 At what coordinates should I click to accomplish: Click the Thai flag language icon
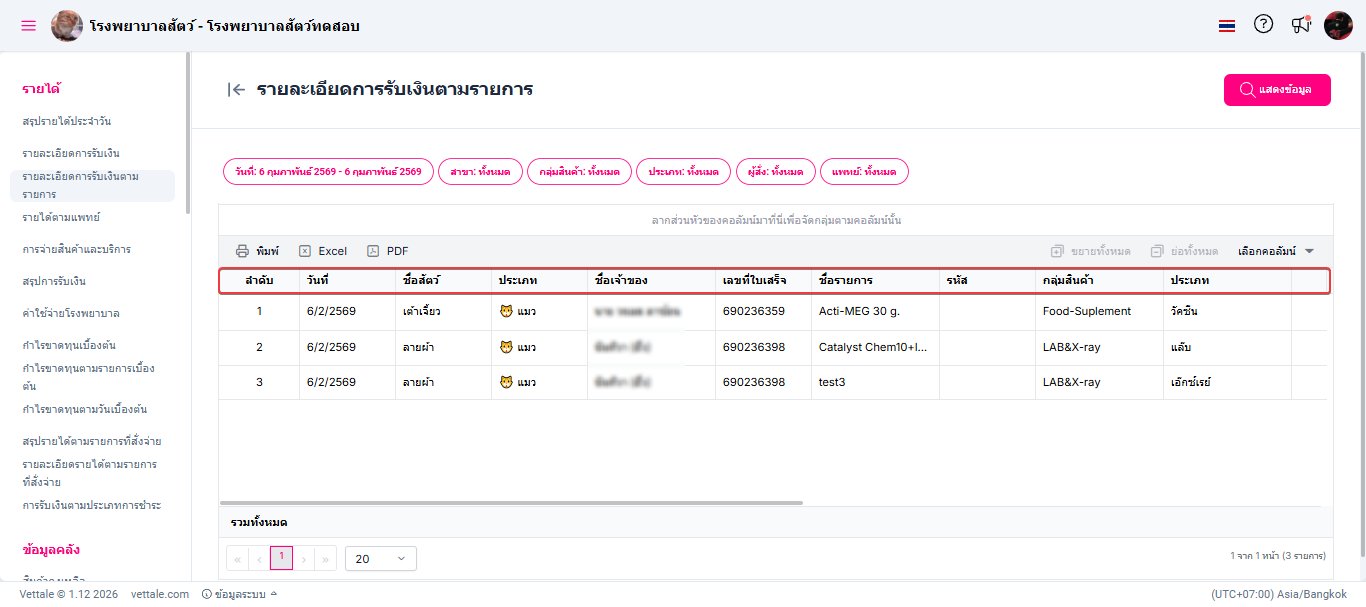click(x=1227, y=26)
